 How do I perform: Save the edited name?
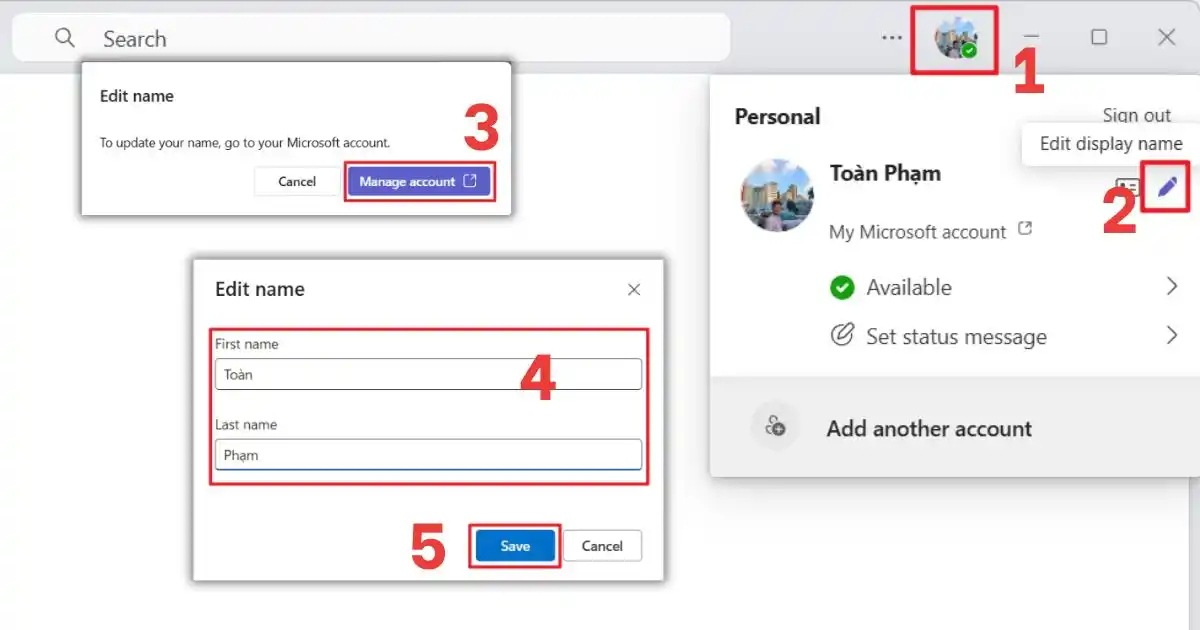coord(515,546)
